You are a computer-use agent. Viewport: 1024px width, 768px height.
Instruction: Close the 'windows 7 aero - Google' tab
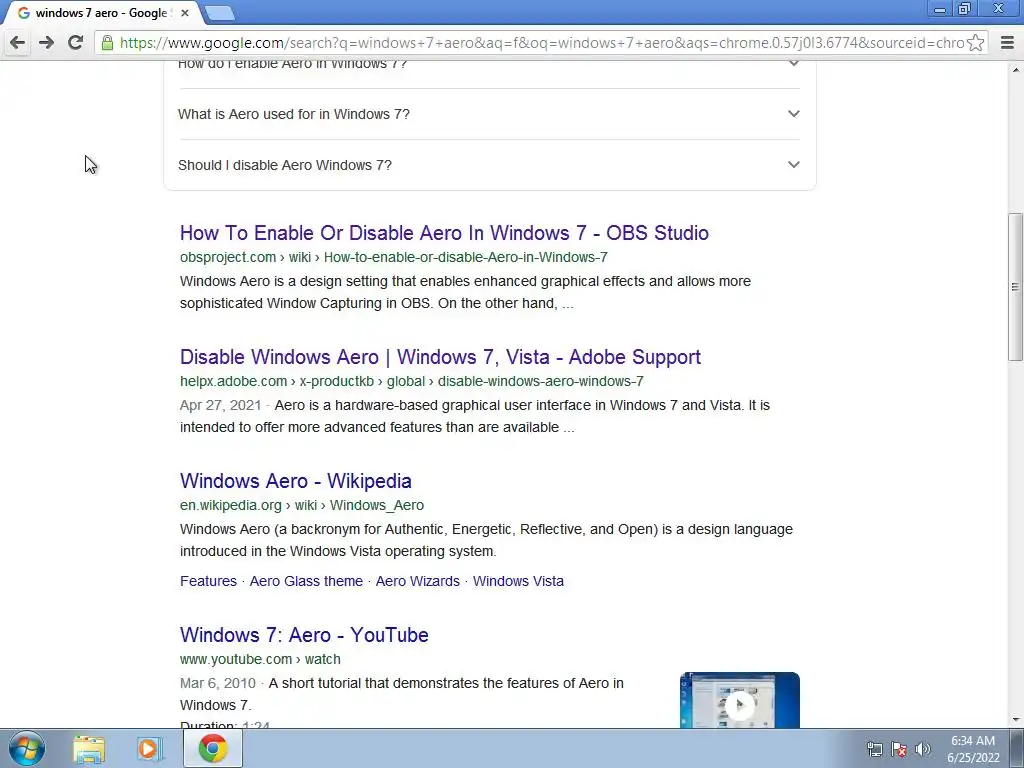[x=185, y=13]
